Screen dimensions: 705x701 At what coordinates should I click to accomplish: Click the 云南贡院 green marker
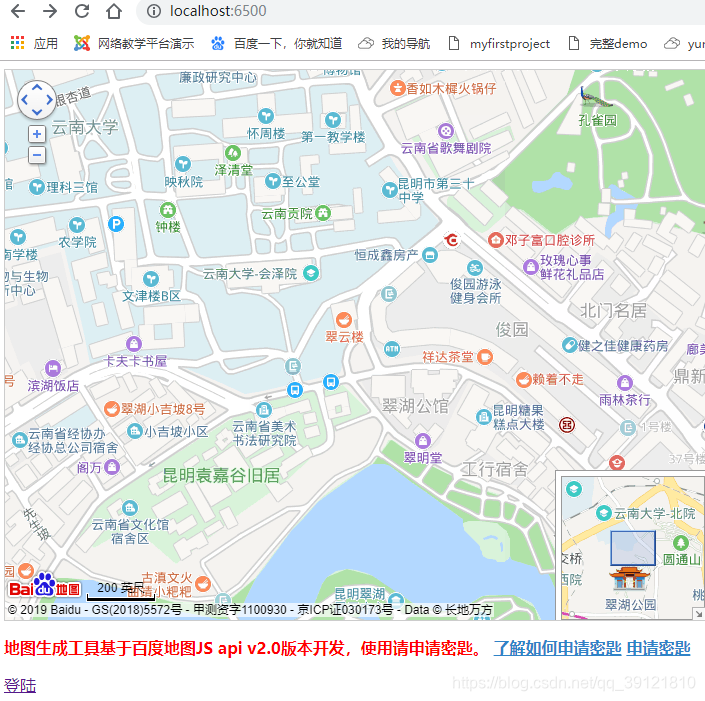tap(322, 213)
